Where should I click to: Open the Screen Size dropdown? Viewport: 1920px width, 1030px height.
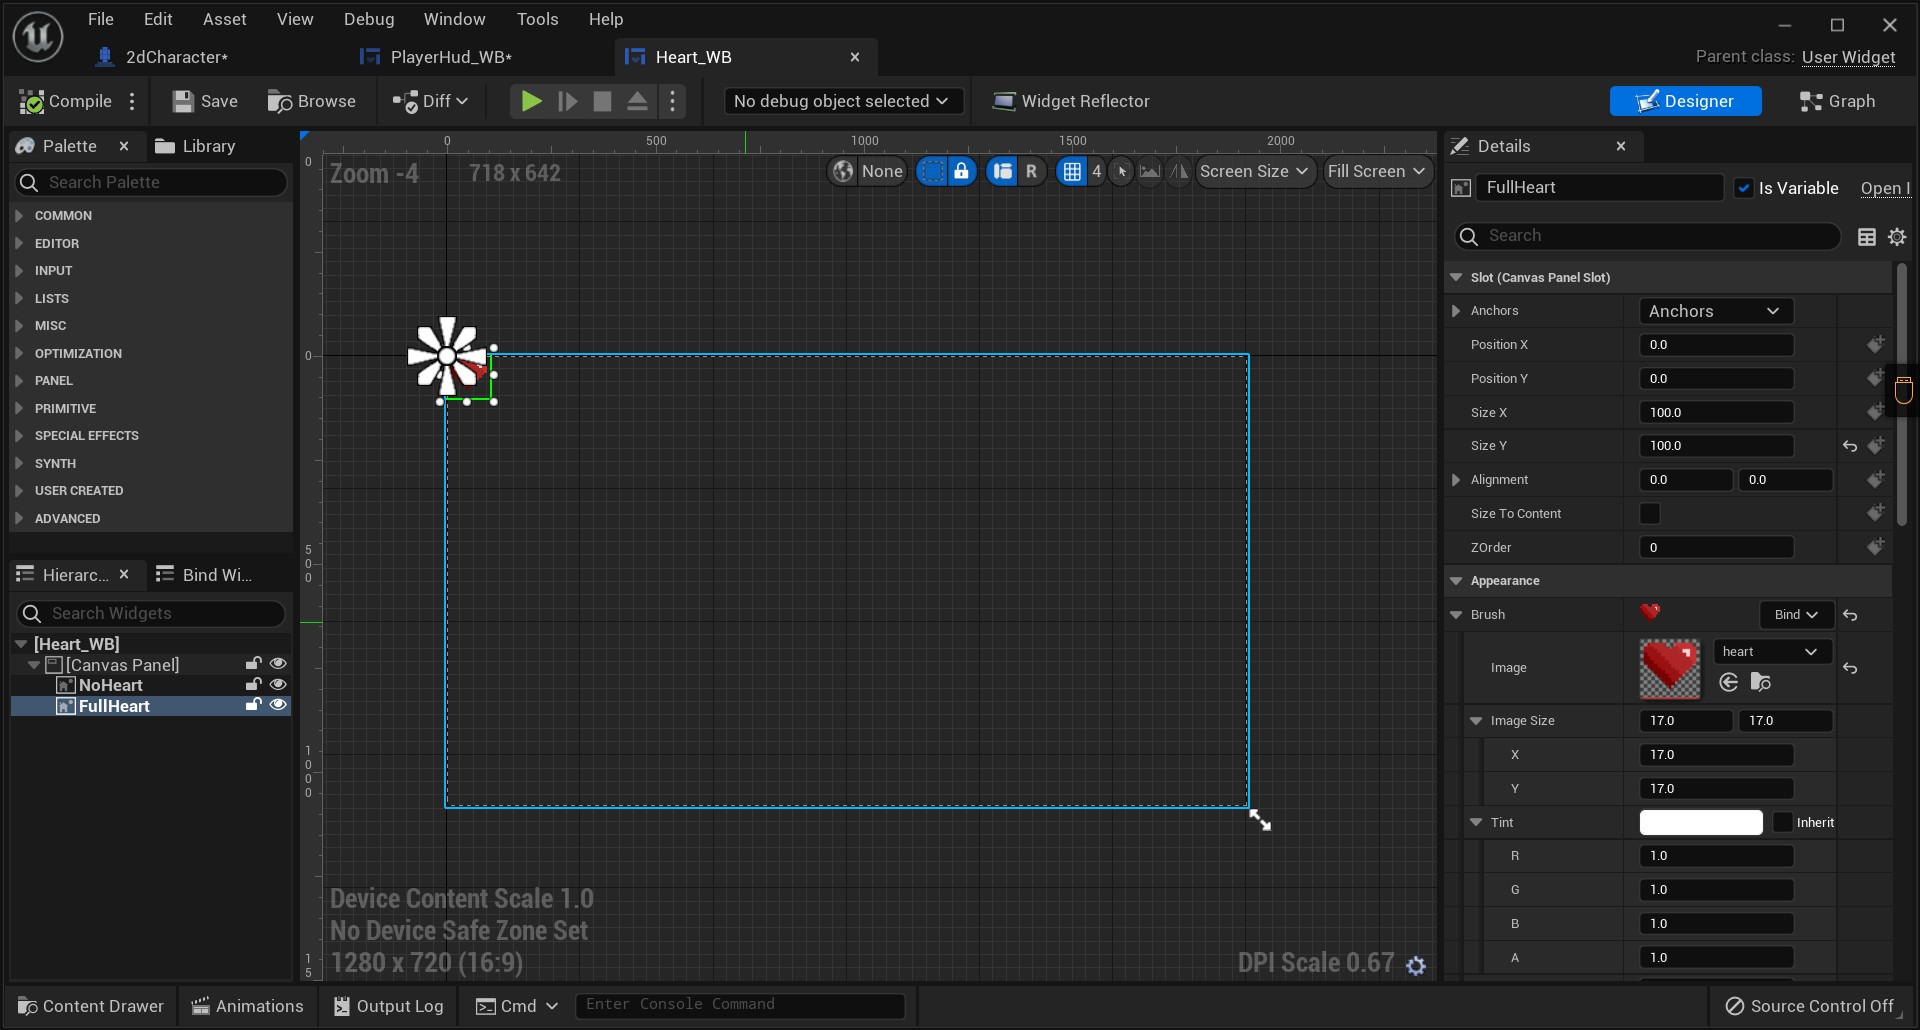coord(1254,172)
